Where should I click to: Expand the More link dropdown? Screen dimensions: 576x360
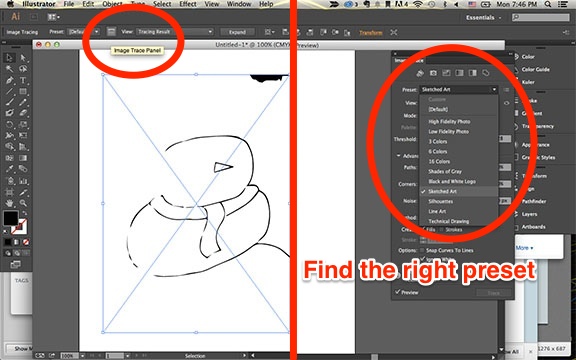pos(524,248)
